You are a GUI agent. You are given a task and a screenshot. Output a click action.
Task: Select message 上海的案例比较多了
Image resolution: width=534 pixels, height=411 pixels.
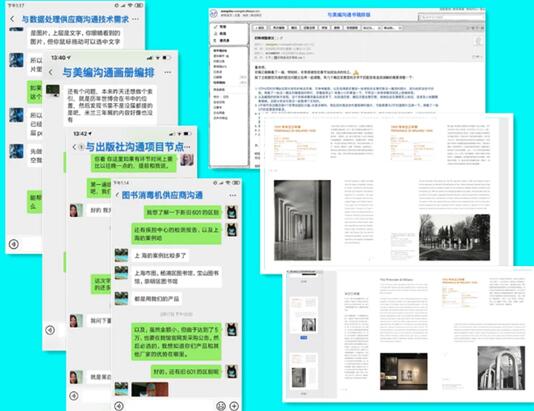[160, 255]
